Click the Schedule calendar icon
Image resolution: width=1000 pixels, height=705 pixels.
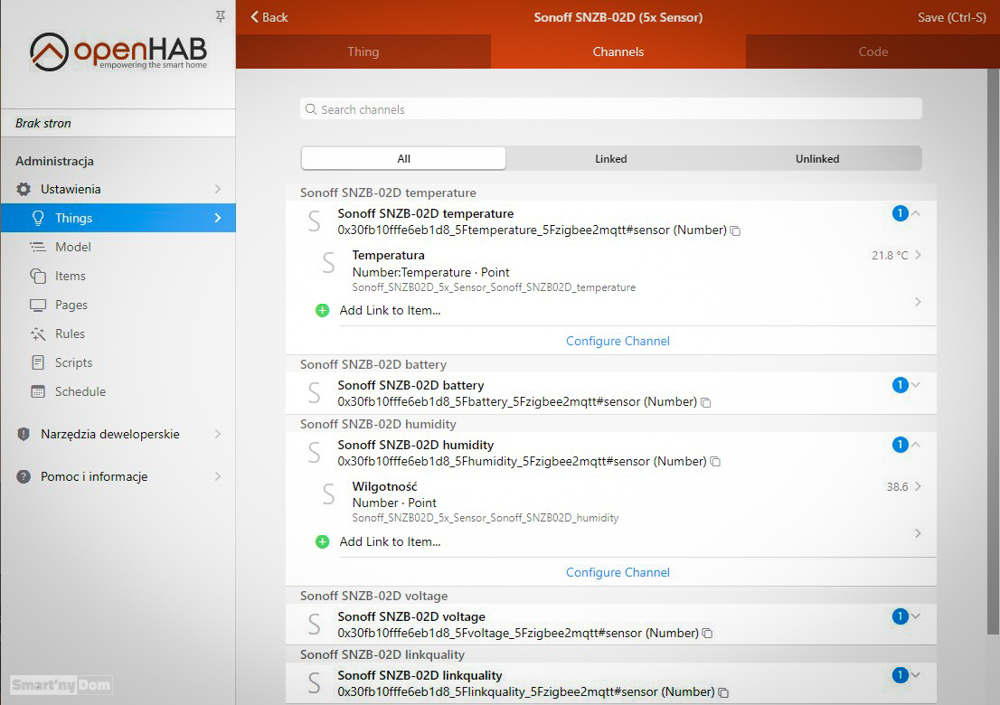[38, 392]
